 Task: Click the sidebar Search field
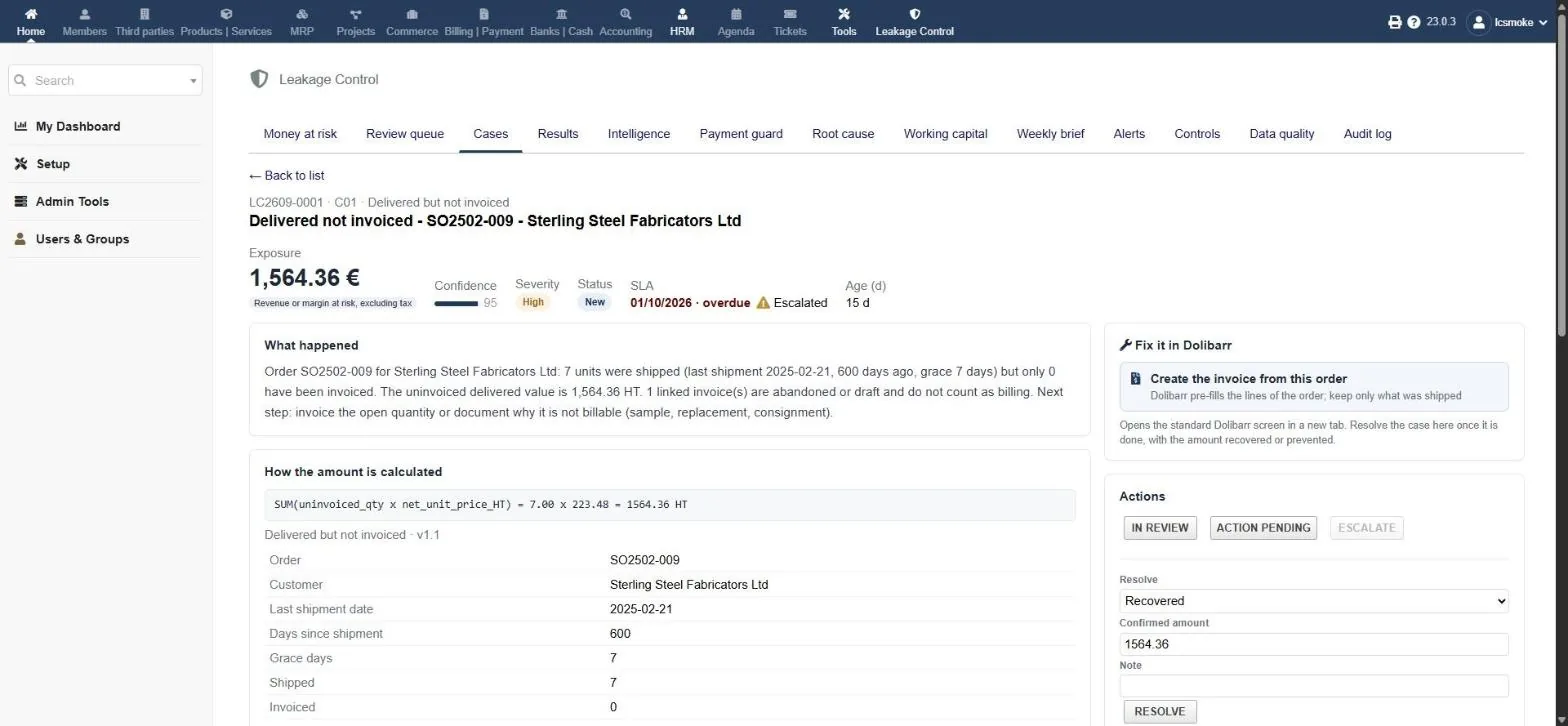105,81
